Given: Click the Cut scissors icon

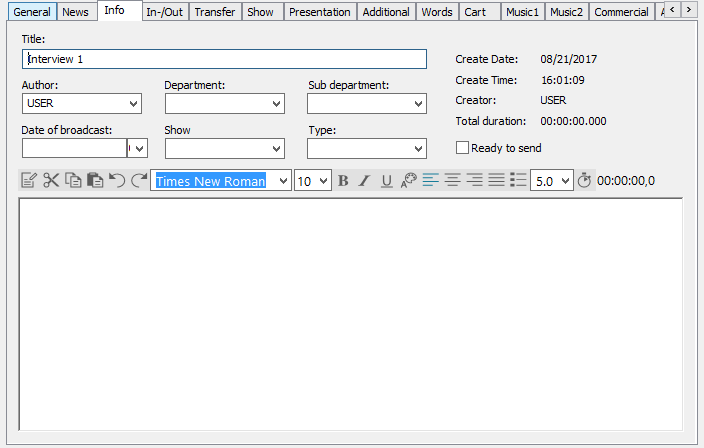Looking at the screenshot, I should [x=51, y=181].
